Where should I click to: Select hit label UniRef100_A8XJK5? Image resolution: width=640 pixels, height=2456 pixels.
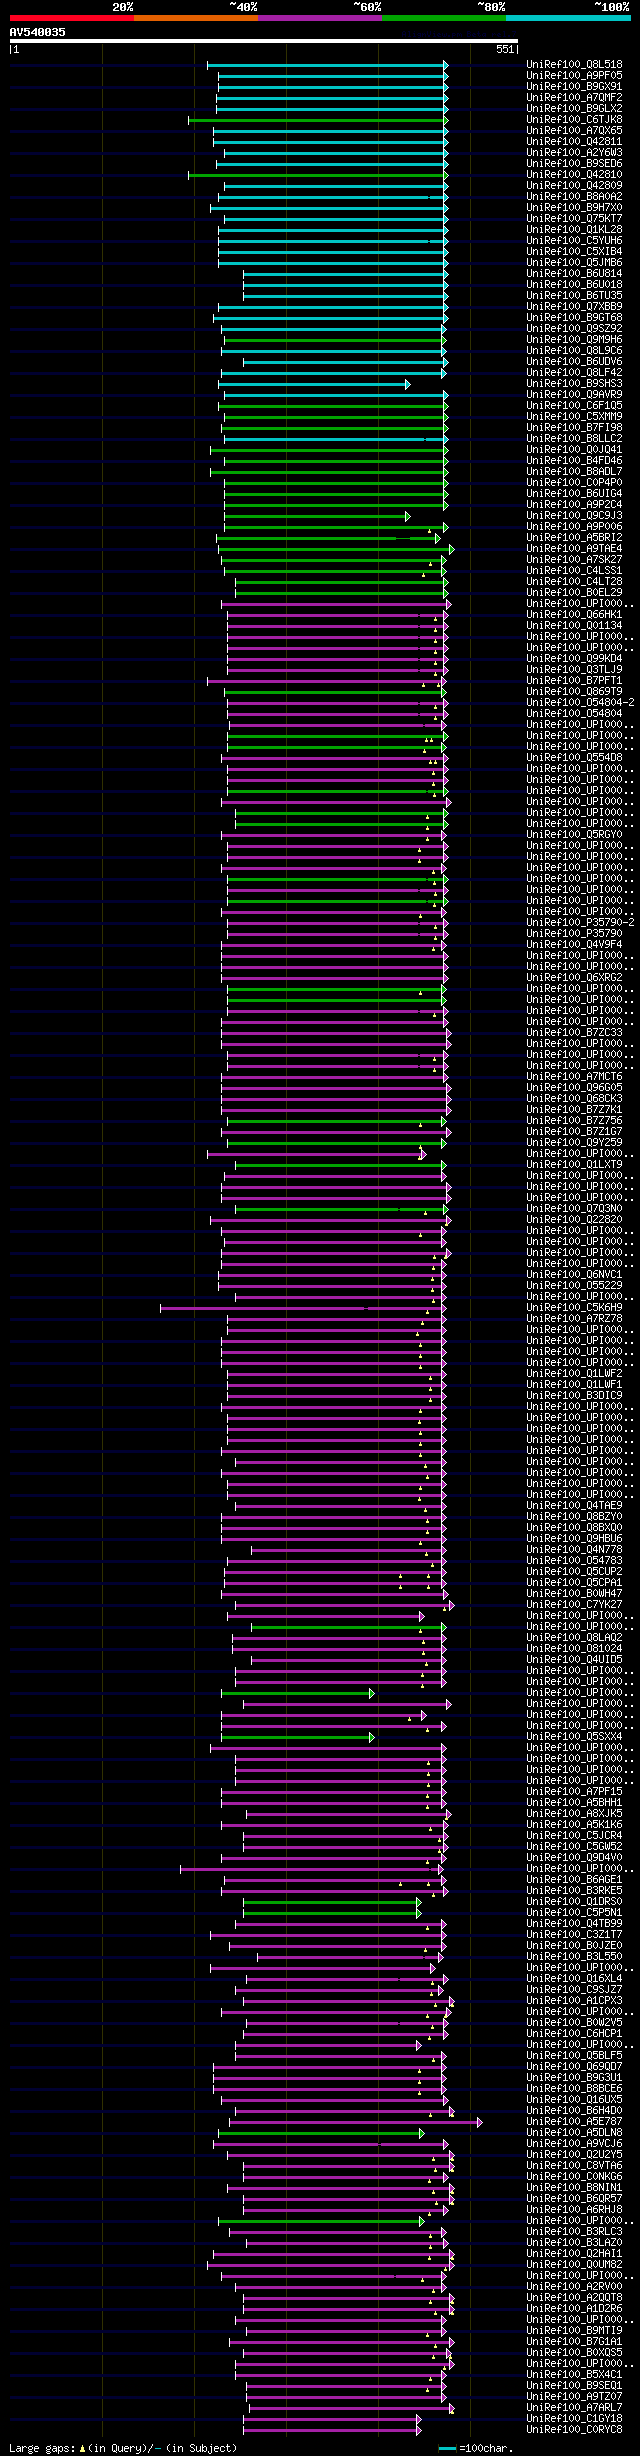click(574, 1814)
